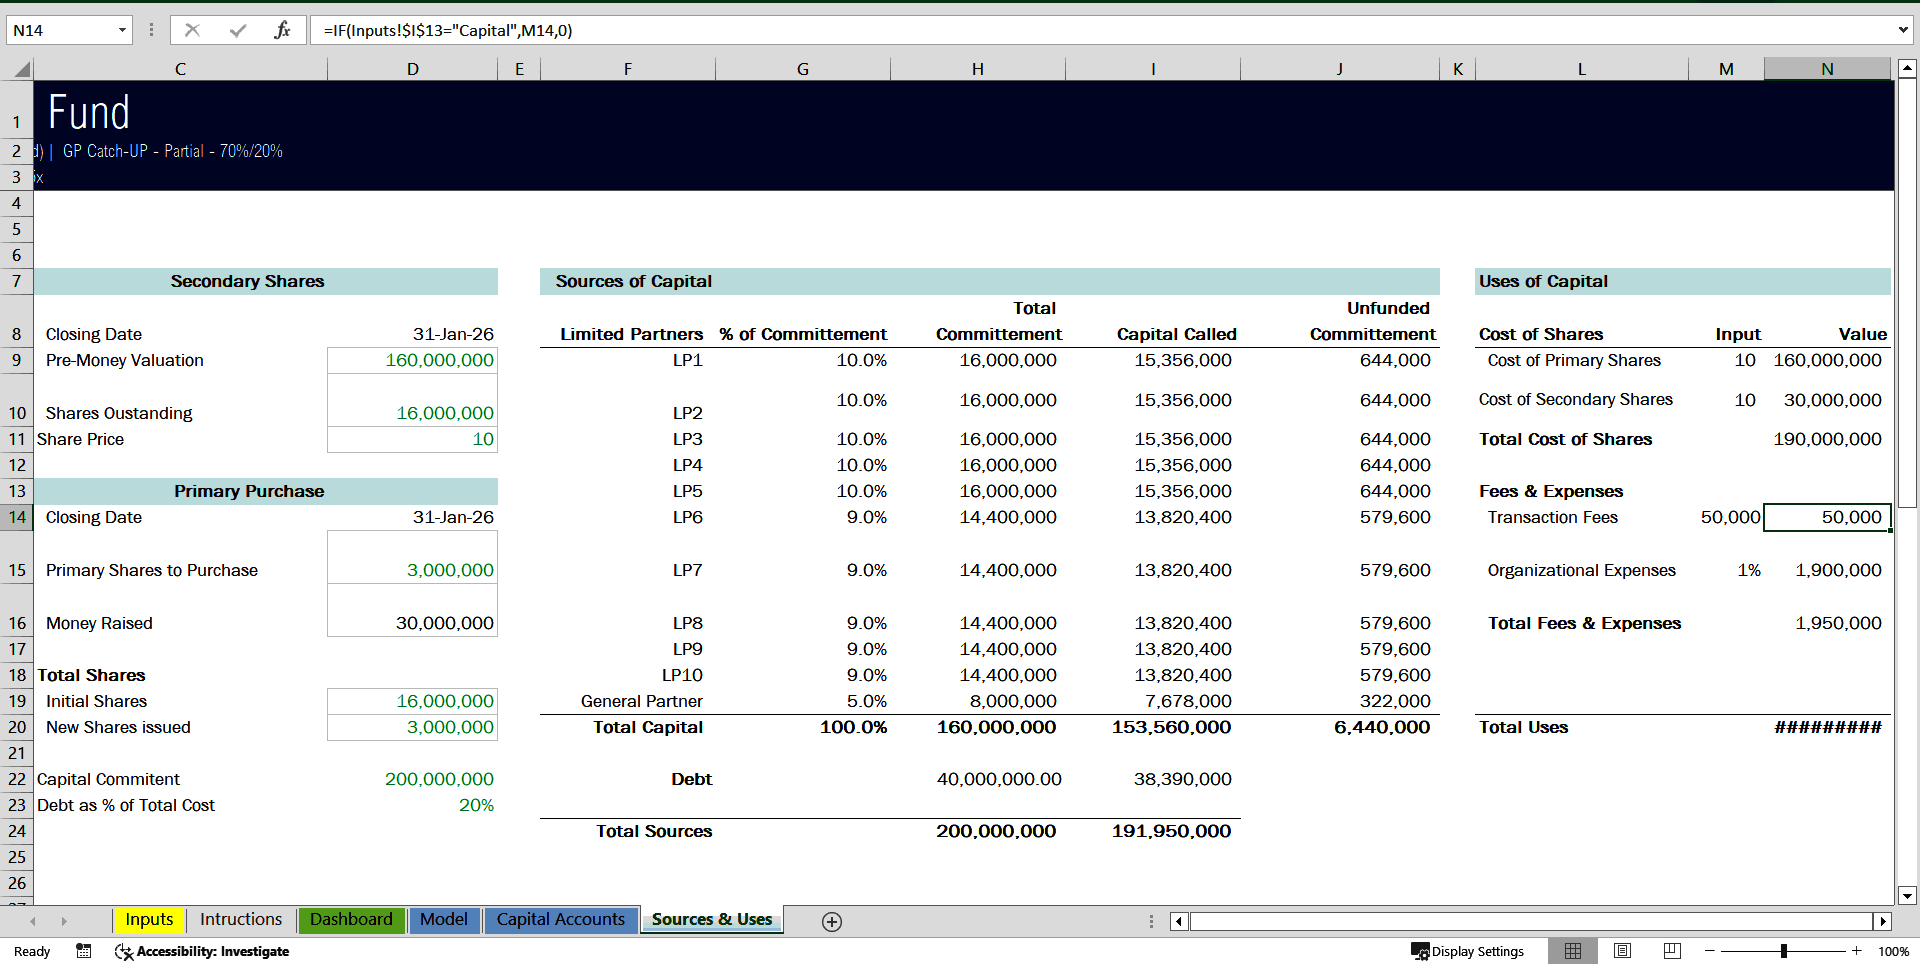The width and height of the screenshot is (1920, 966).
Task: Switch to the Dashboard sheet tab
Action: click(x=351, y=920)
